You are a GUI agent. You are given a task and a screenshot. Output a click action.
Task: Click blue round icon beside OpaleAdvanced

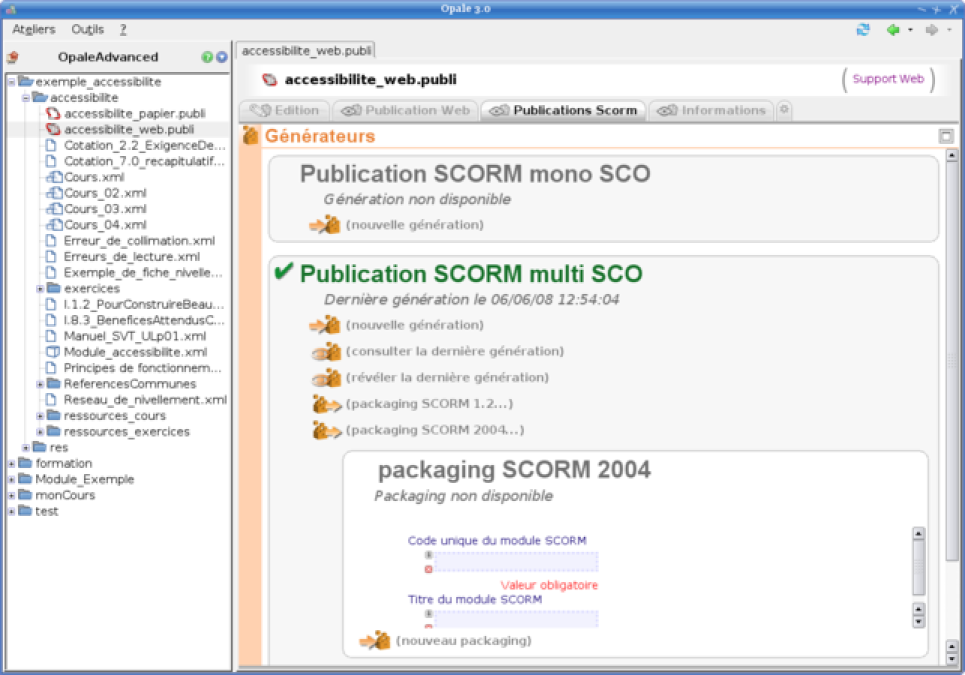pos(221,57)
